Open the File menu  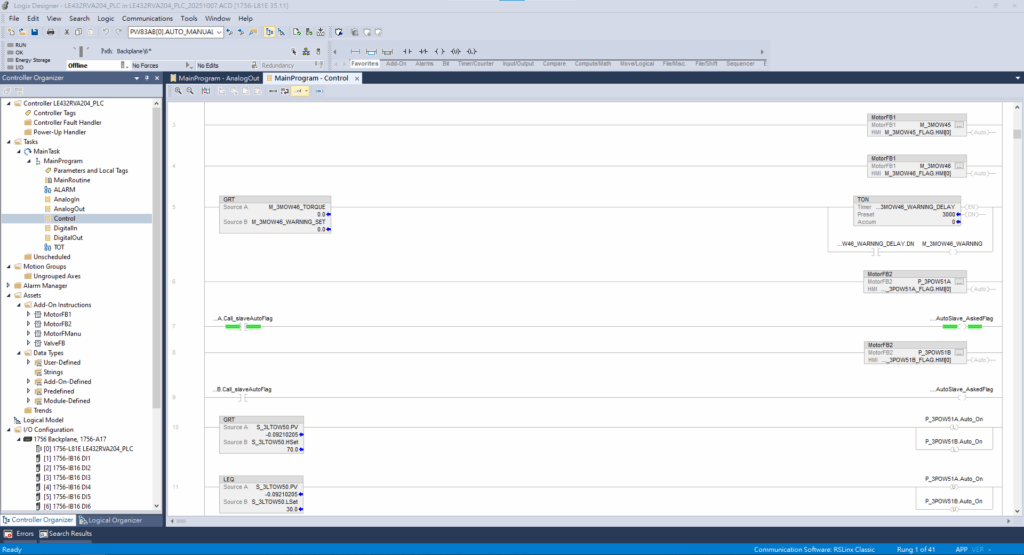coord(14,18)
